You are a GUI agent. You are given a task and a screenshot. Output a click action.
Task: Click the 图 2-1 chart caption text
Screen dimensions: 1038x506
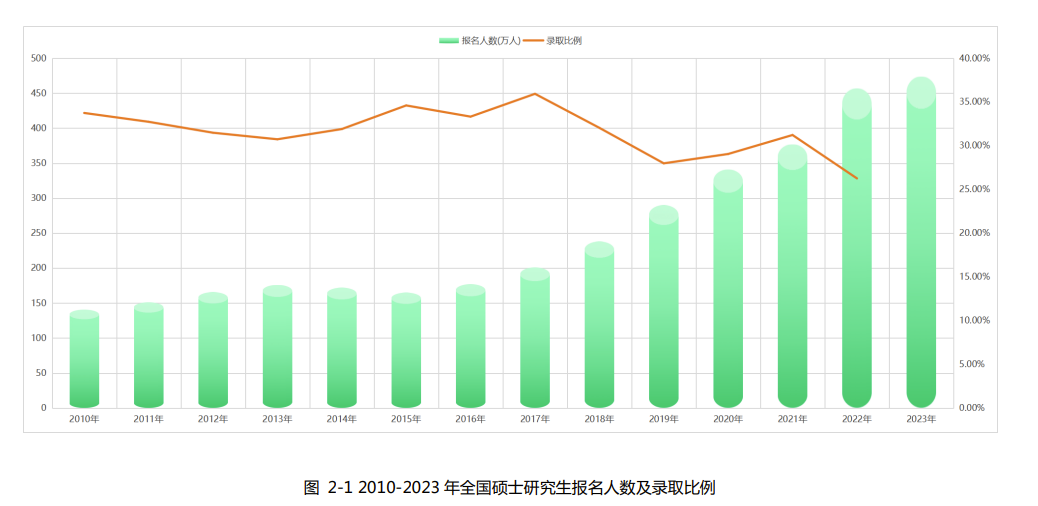510,488
